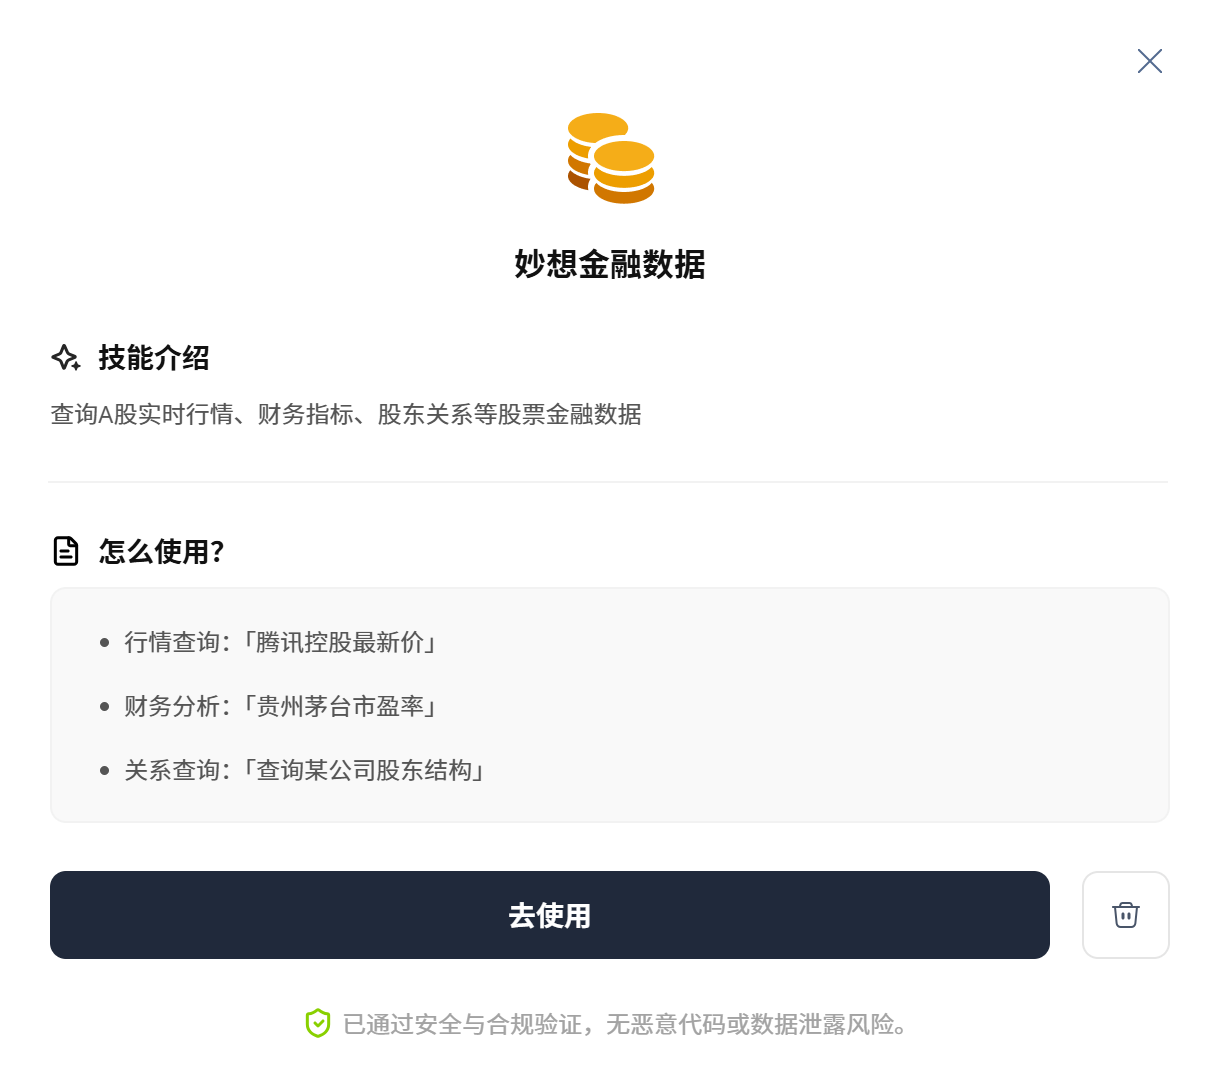Click the document icon beside 怎么使用?
This screenshot has width=1216, height=1069.
click(x=66, y=551)
